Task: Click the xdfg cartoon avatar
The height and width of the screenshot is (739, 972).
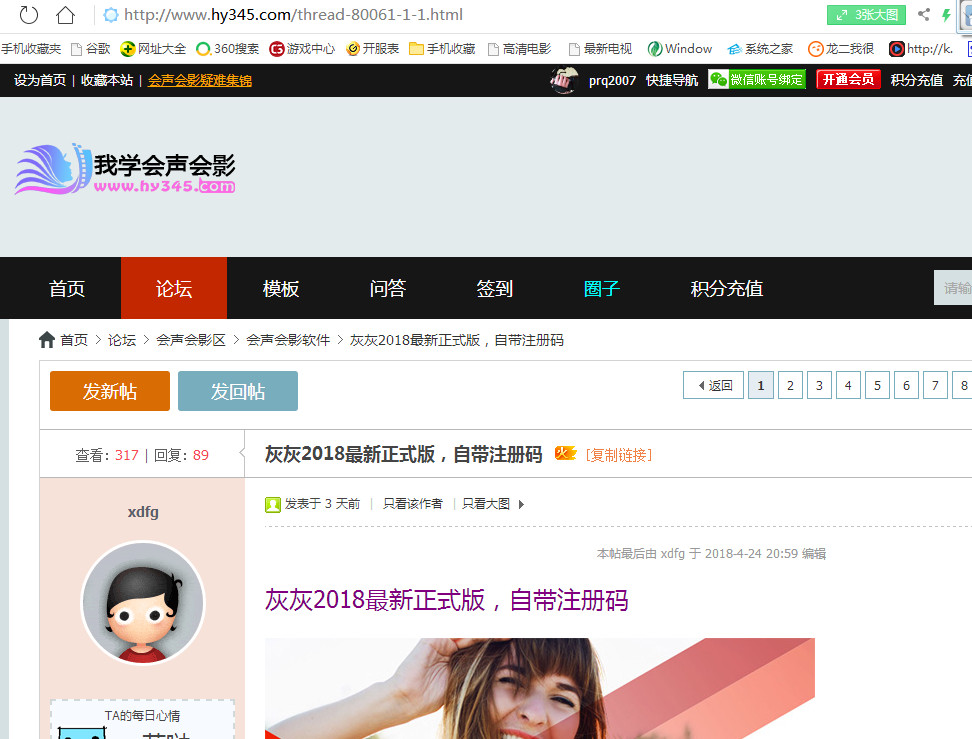Action: tap(143, 603)
